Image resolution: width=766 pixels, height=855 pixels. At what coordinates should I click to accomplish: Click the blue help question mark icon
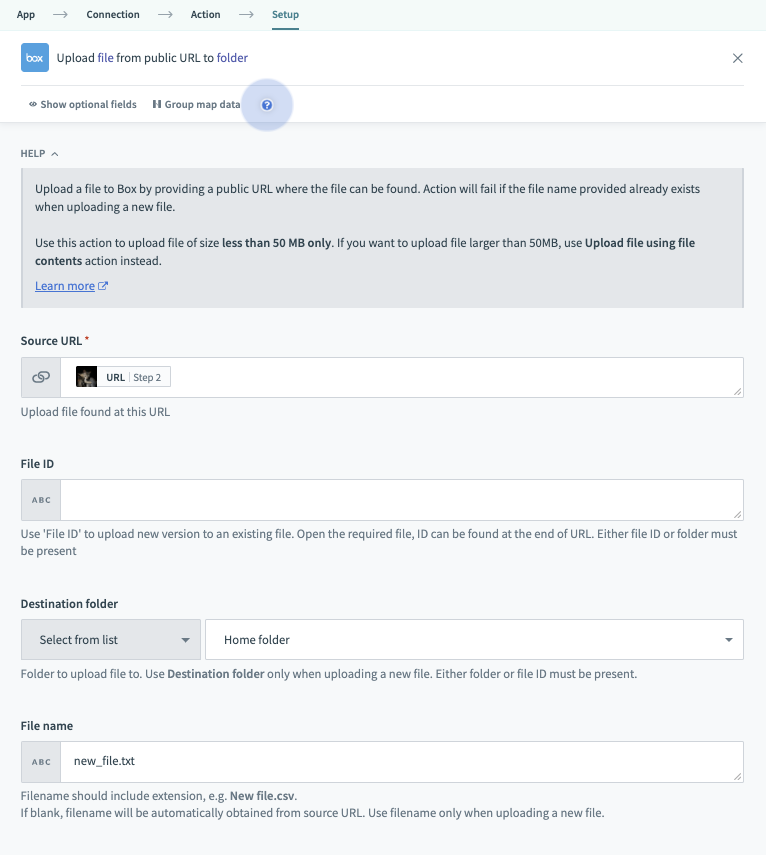coord(267,105)
